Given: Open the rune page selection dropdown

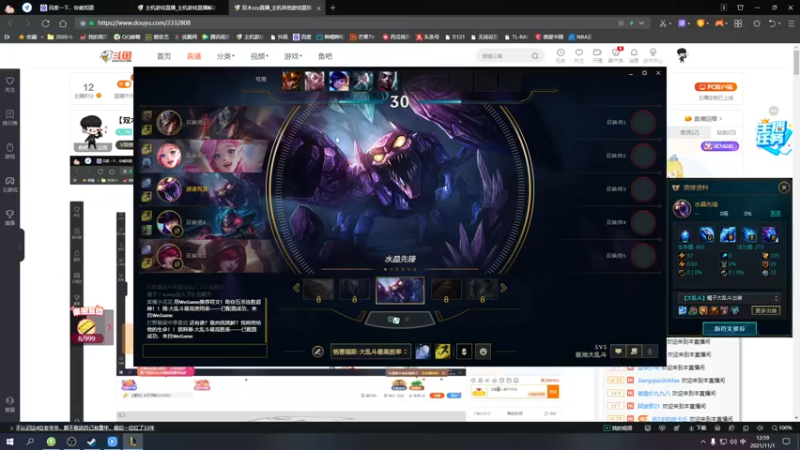Looking at the screenshot, I should click(370, 351).
